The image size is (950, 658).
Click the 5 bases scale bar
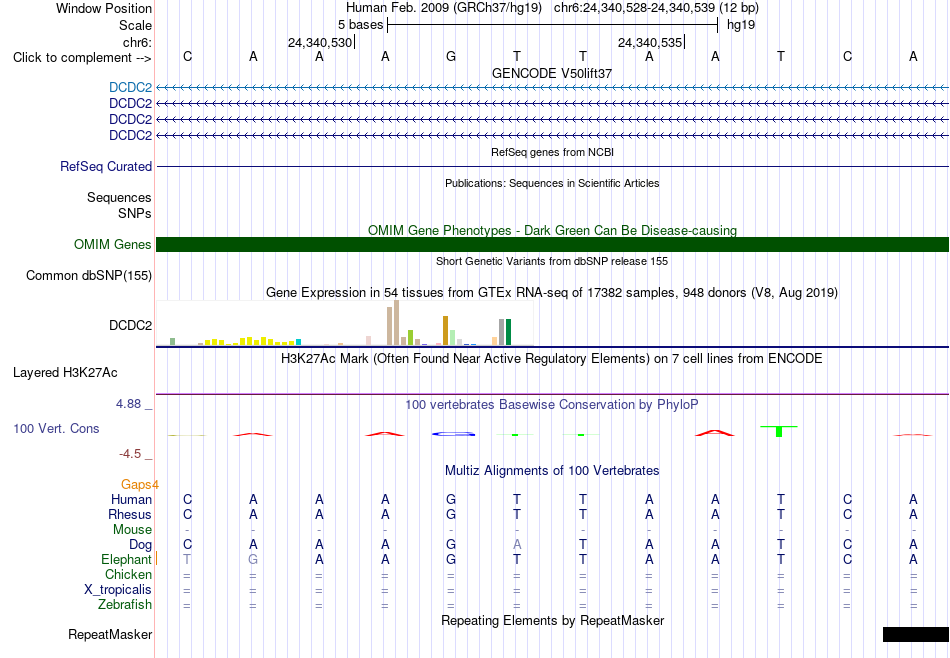coord(553,25)
